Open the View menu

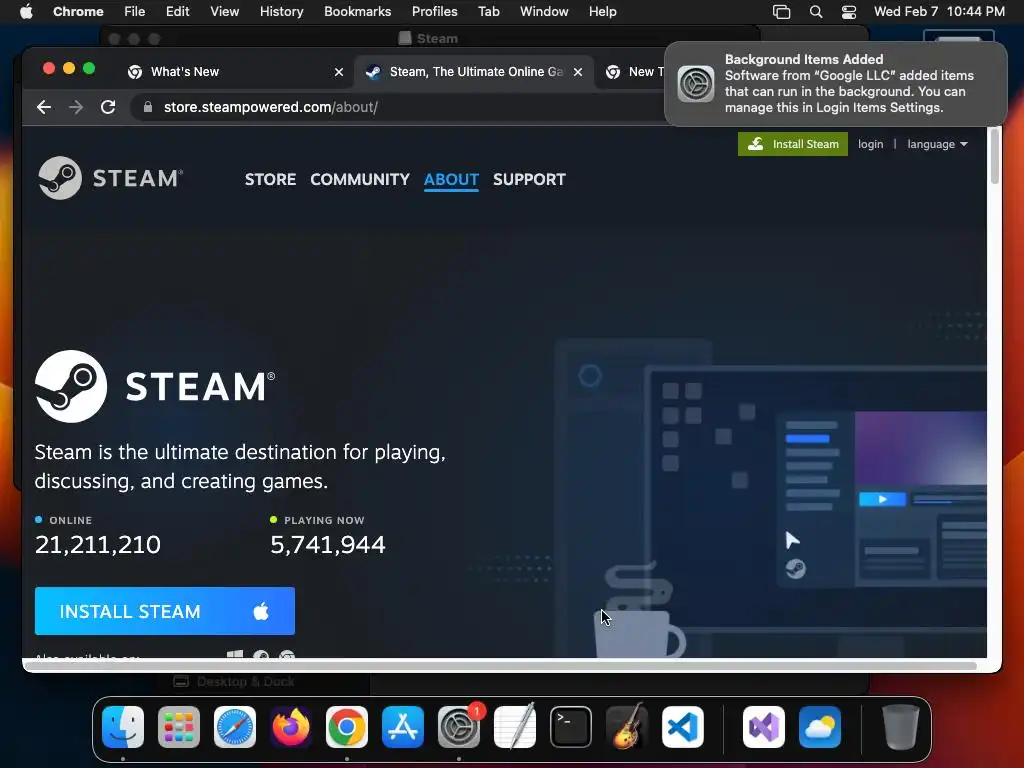pos(224,12)
